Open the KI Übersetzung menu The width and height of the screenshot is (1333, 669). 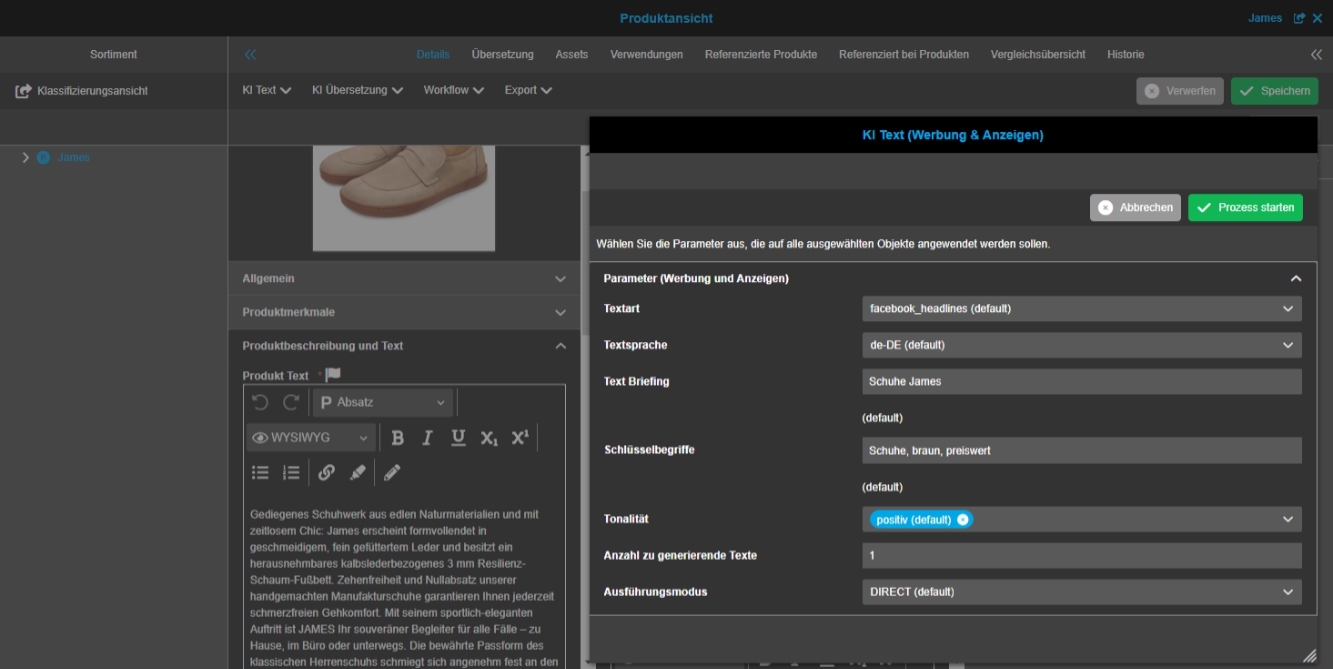[x=357, y=90]
